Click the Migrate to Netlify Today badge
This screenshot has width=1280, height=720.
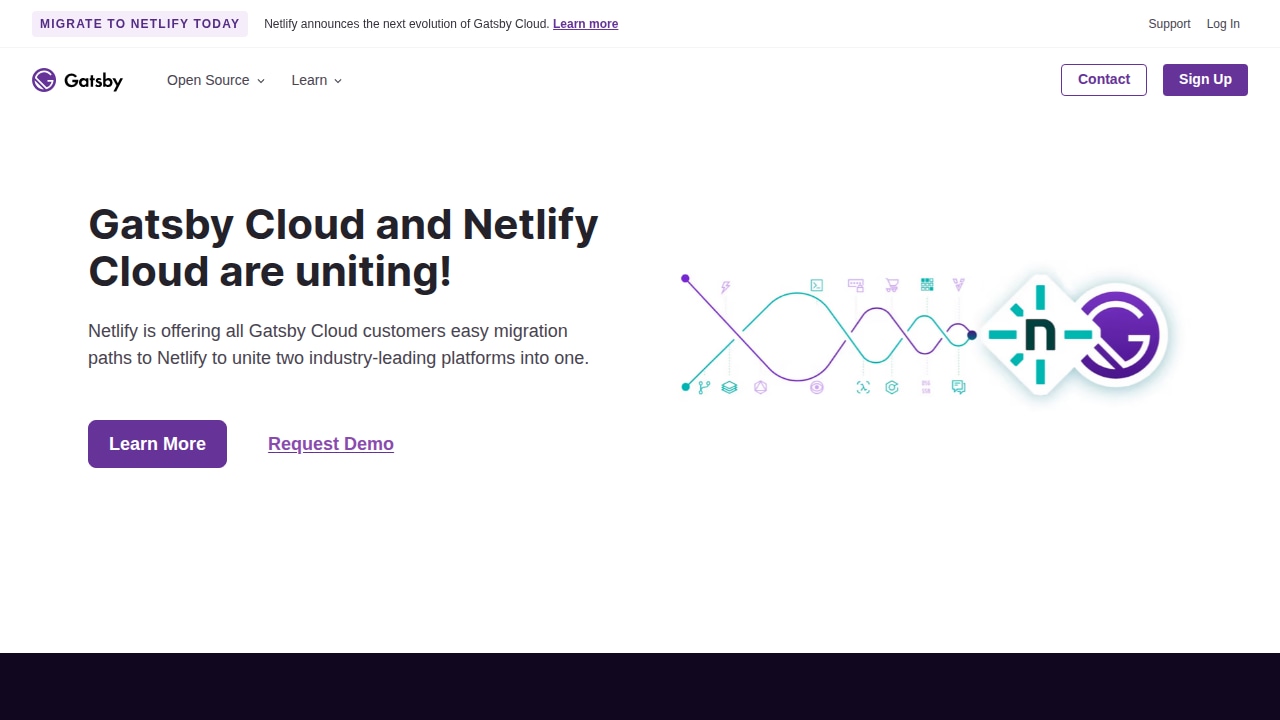point(140,24)
